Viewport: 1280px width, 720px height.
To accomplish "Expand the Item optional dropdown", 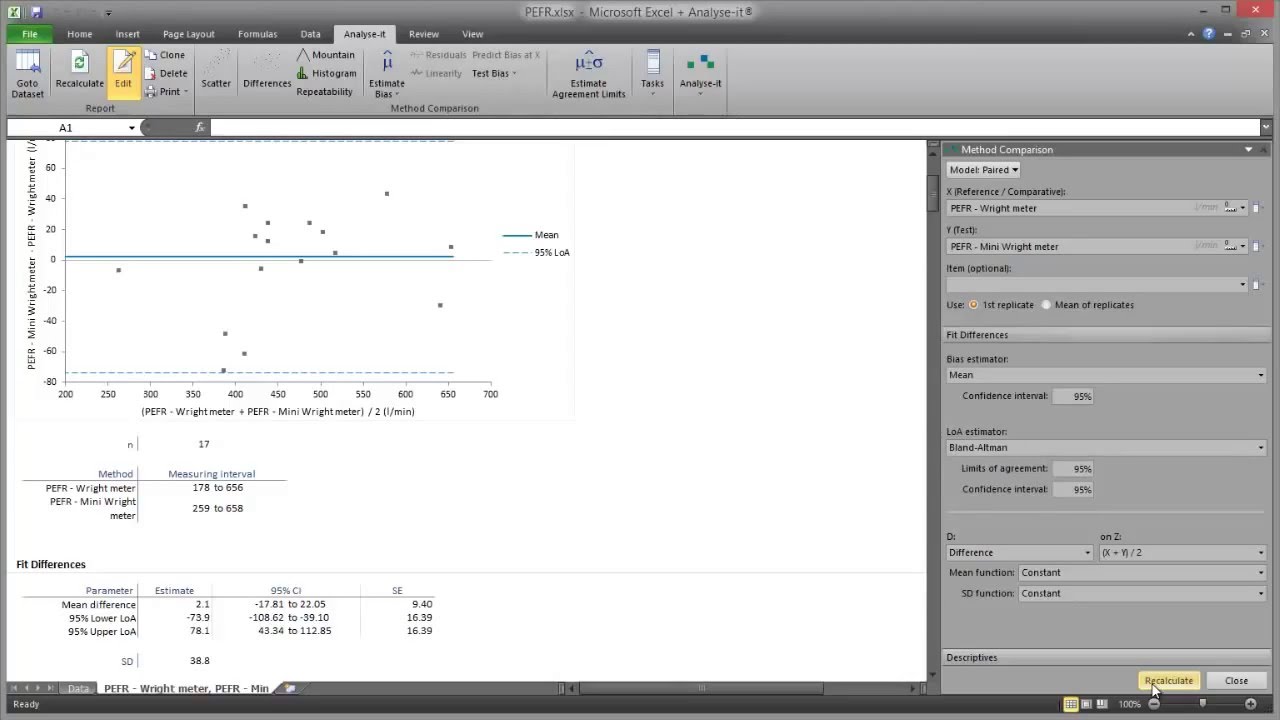I will pyautogui.click(x=1243, y=284).
